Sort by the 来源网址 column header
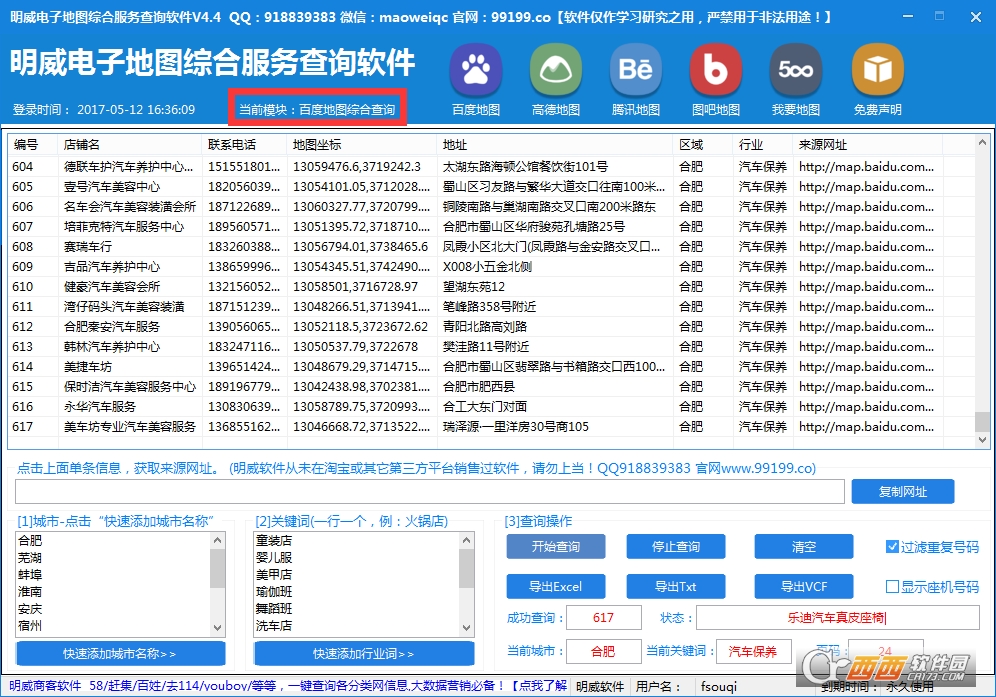Viewport: 996px width, 697px height. pyautogui.click(x=868, y=145)
